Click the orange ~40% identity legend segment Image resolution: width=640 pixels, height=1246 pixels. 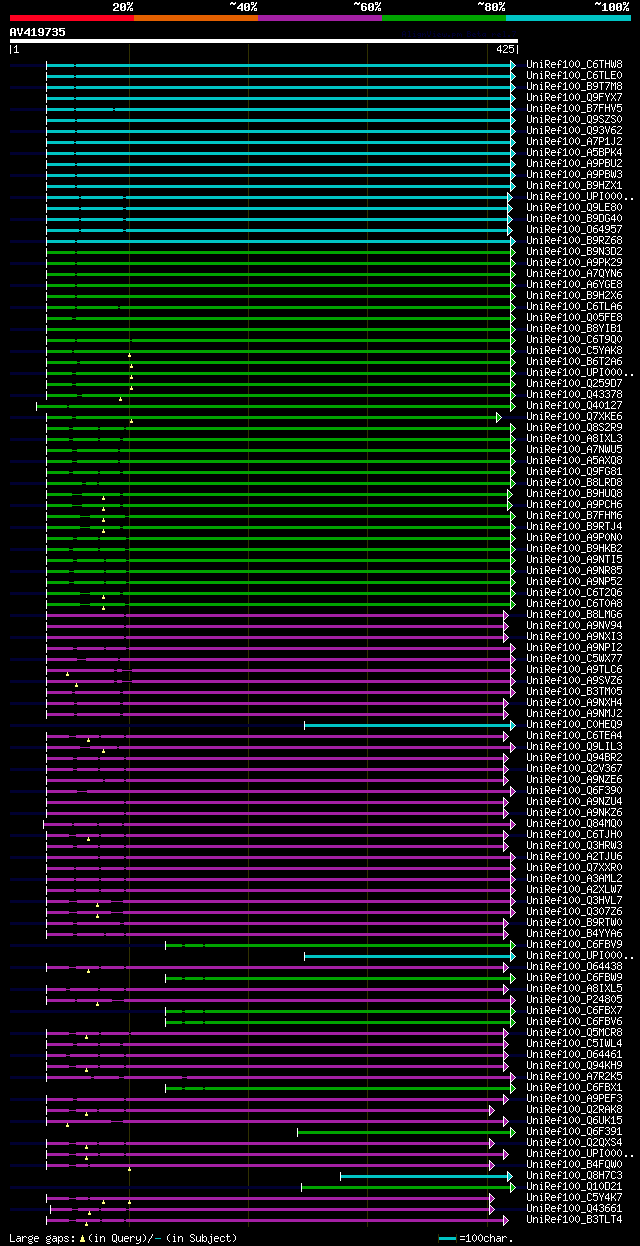coord(196,18)
